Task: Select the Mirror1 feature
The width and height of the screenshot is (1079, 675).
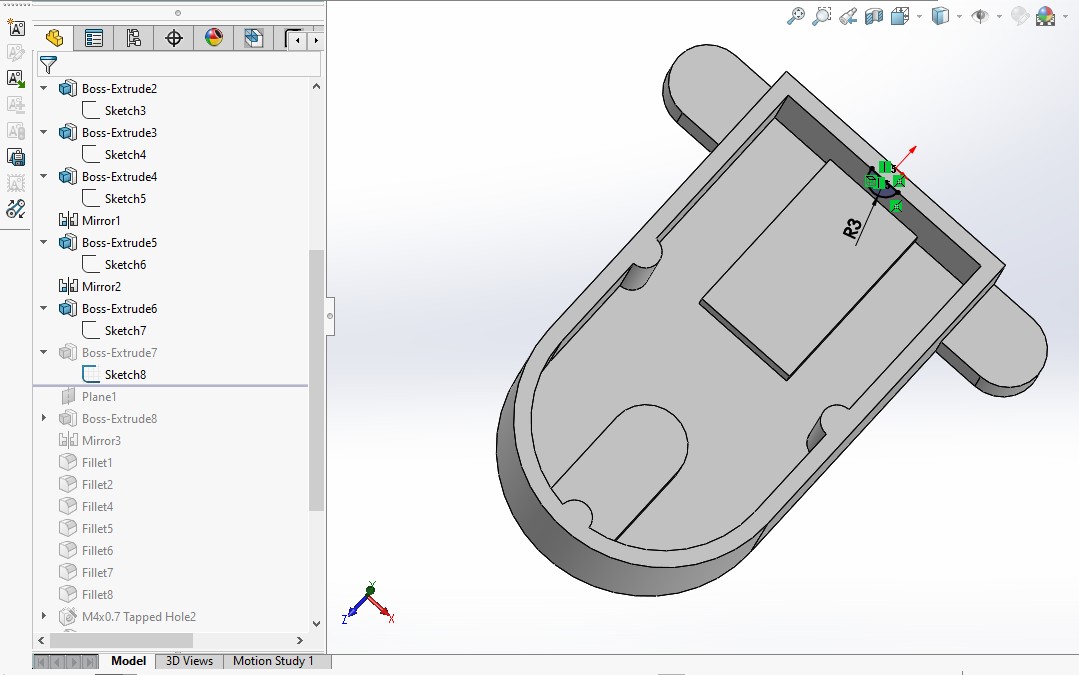Action: pos(101,221)
